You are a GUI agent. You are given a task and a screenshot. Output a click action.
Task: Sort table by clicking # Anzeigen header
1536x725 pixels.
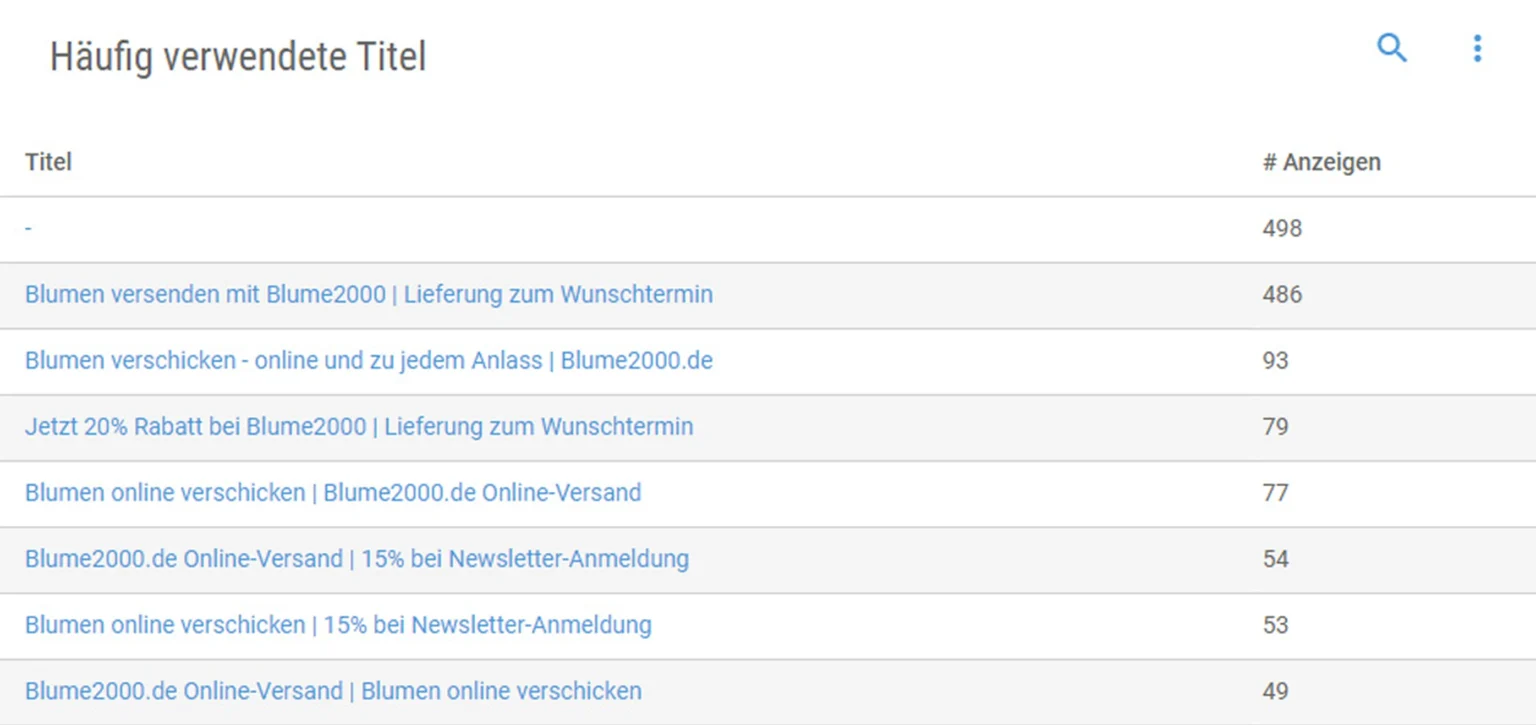click(1322, 161)
